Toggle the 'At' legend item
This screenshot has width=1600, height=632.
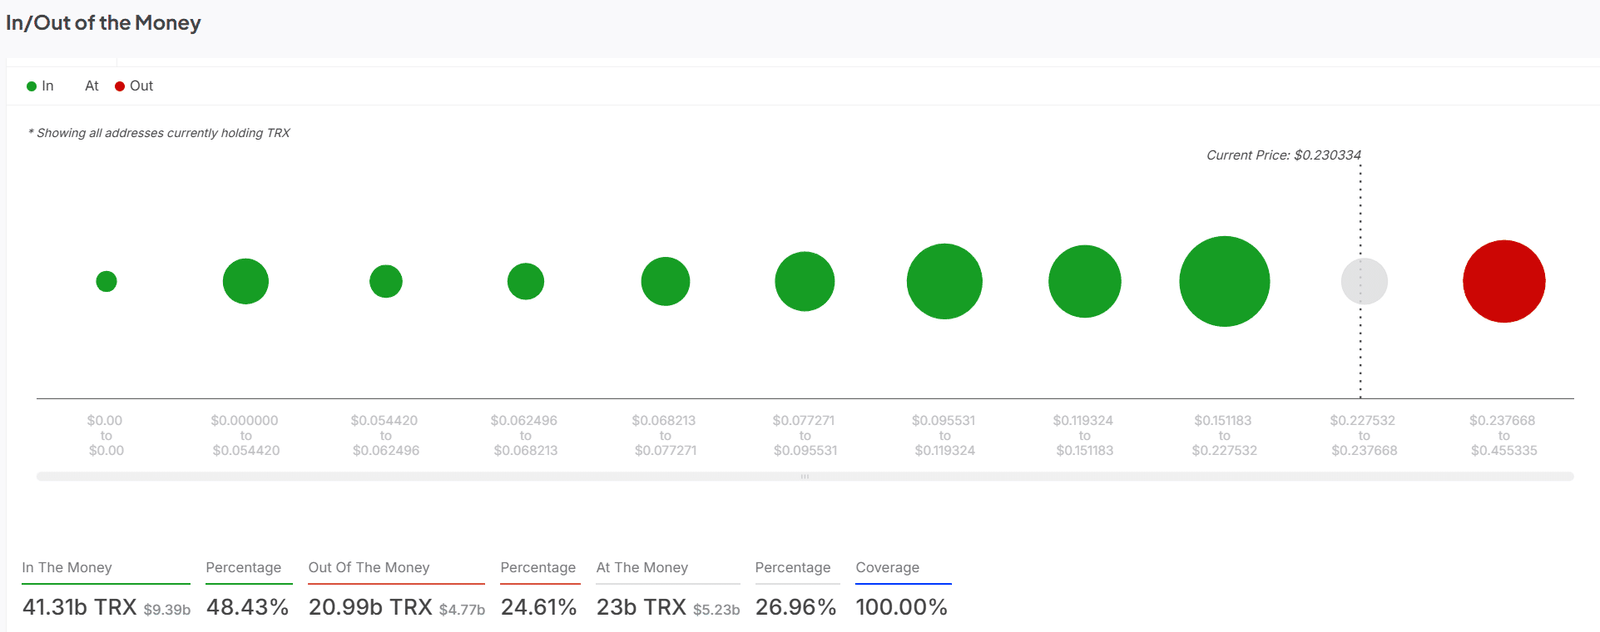[x=91, y=86]
